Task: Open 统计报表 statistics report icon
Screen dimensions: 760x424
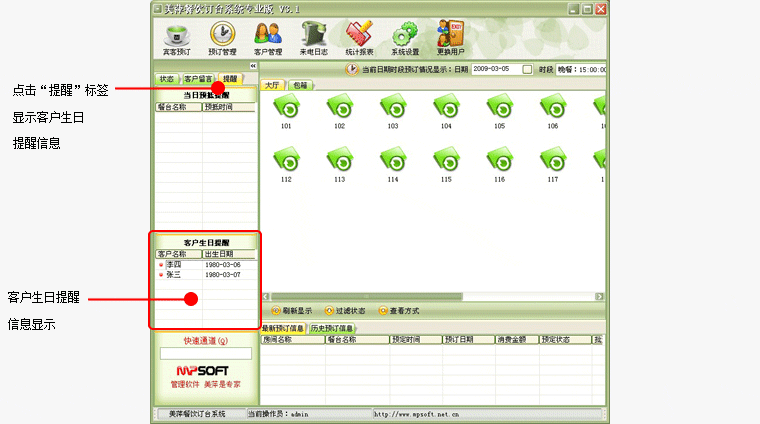Action: tap(359, 35)
